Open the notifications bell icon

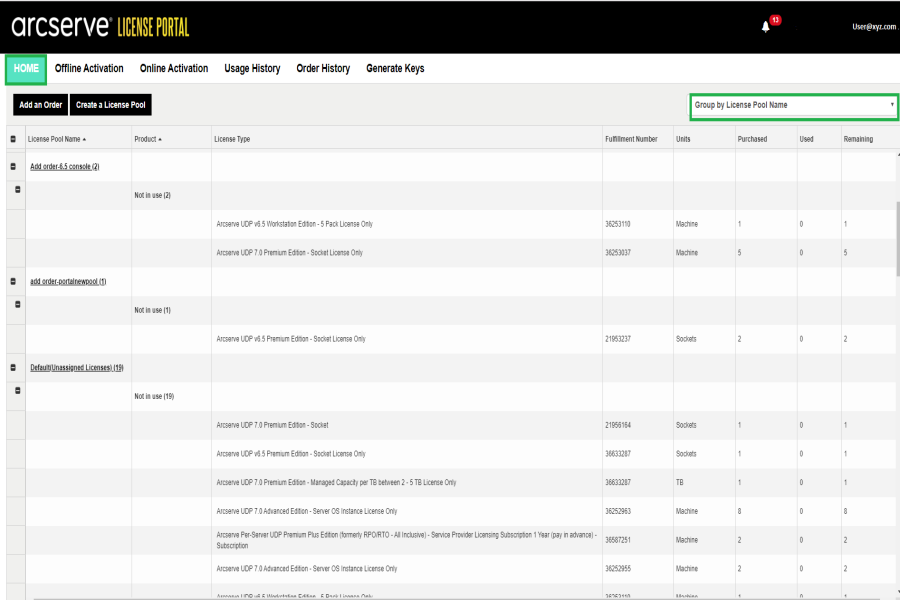point(766,27)
